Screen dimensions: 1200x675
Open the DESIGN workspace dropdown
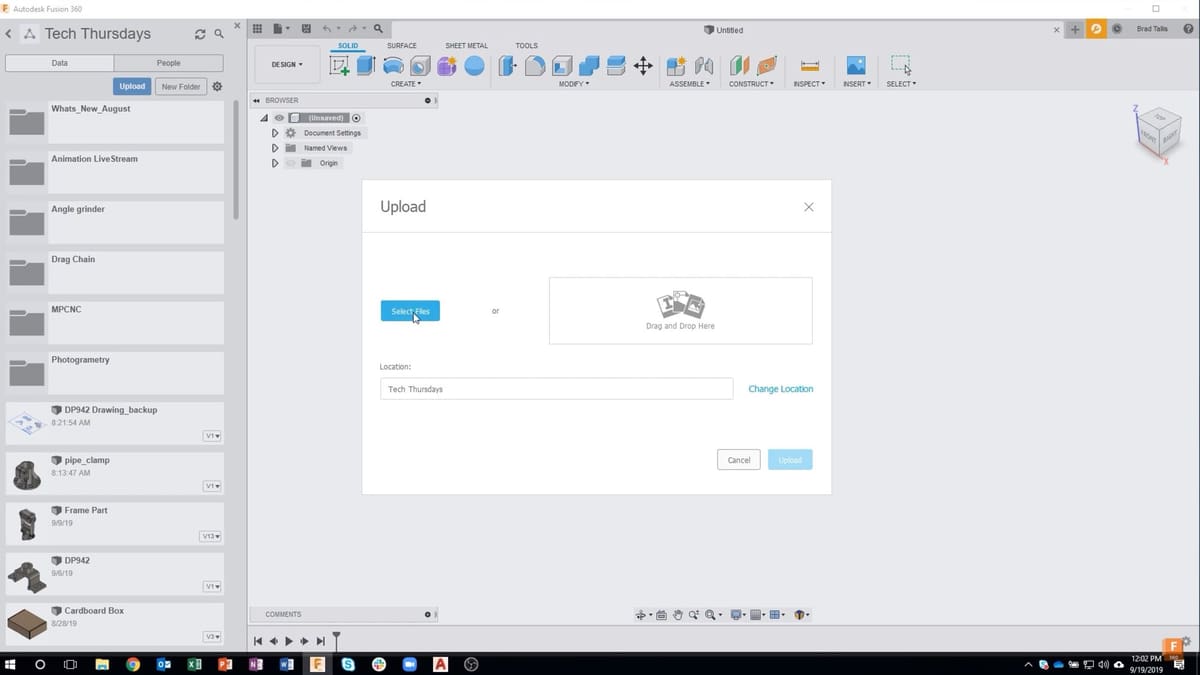click(287, 64)
